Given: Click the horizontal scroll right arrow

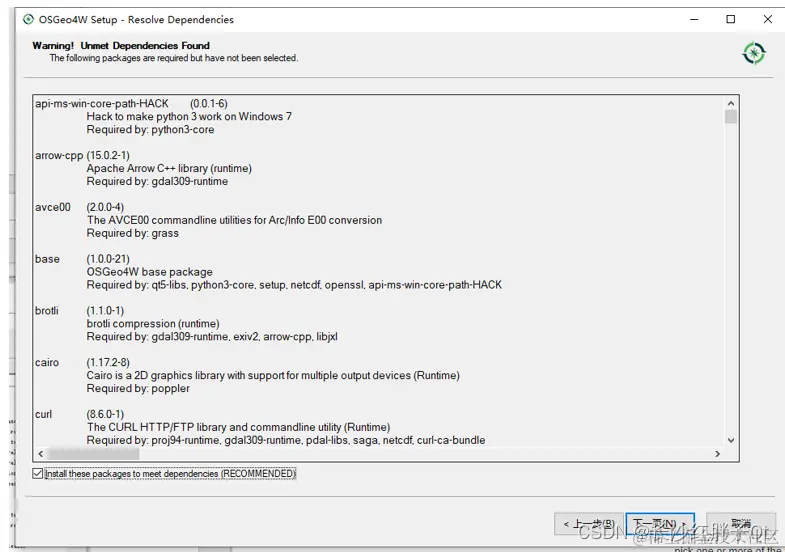Looking at the screenshot, I should click(717, 454).
